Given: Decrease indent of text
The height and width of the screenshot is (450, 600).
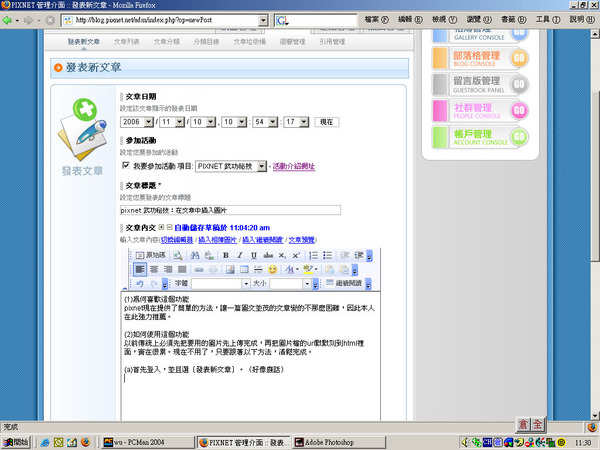Looking at the screenshot, I should pyautogui.click(x=345, y=255).
